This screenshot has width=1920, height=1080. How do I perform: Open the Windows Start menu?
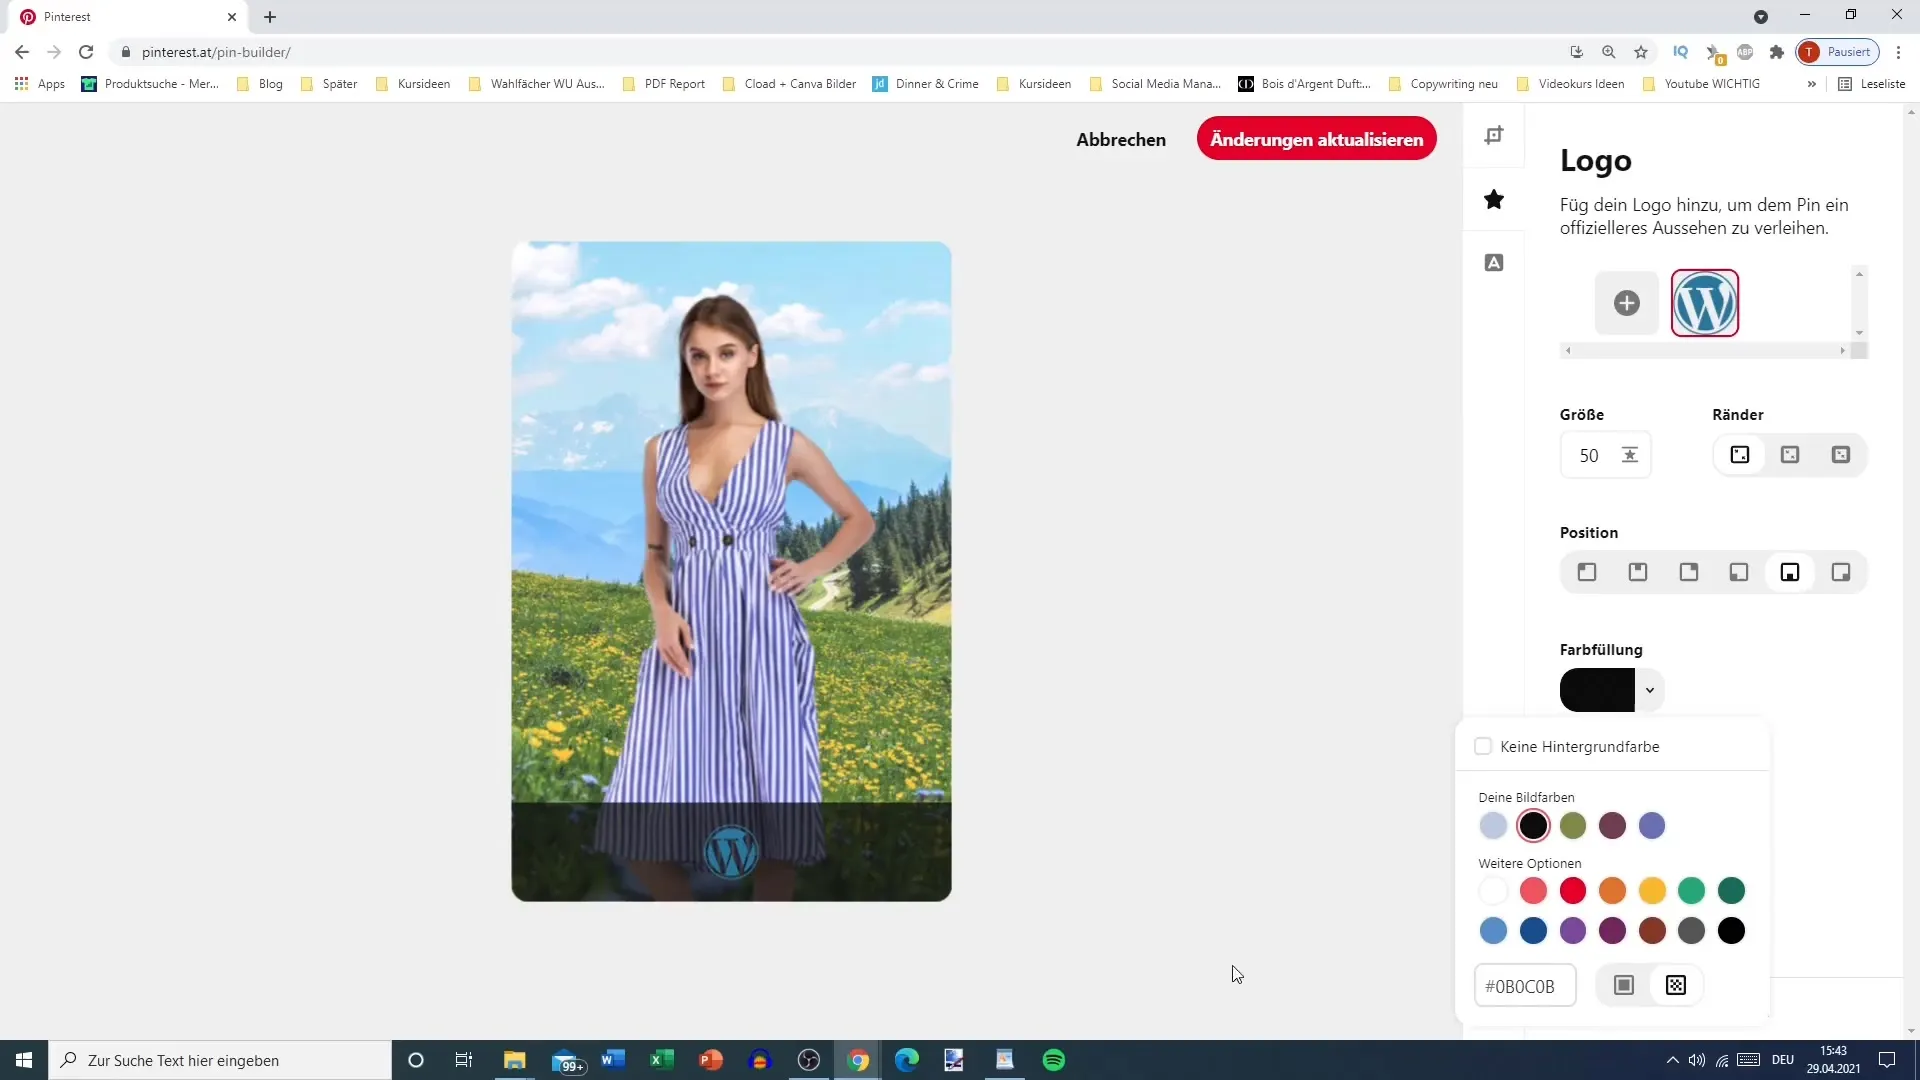(24, 1060)
